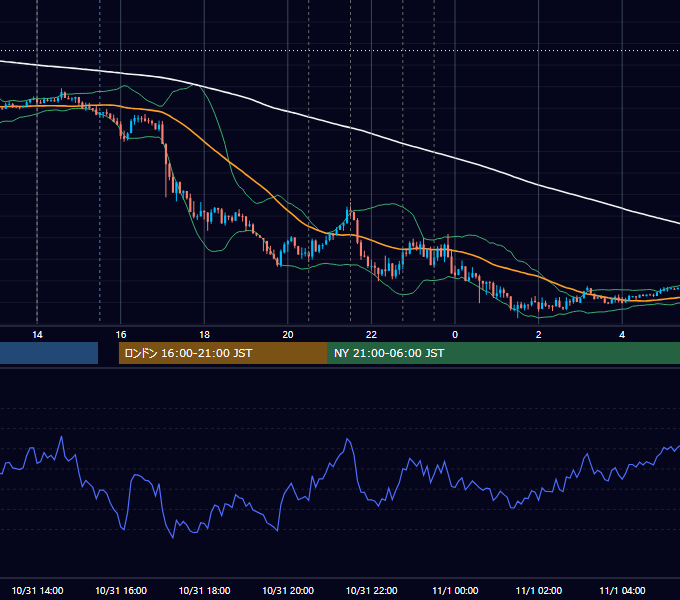
Task: Click the NY 21:00-06:00 JST session bar
Action: tap(503, 353)
